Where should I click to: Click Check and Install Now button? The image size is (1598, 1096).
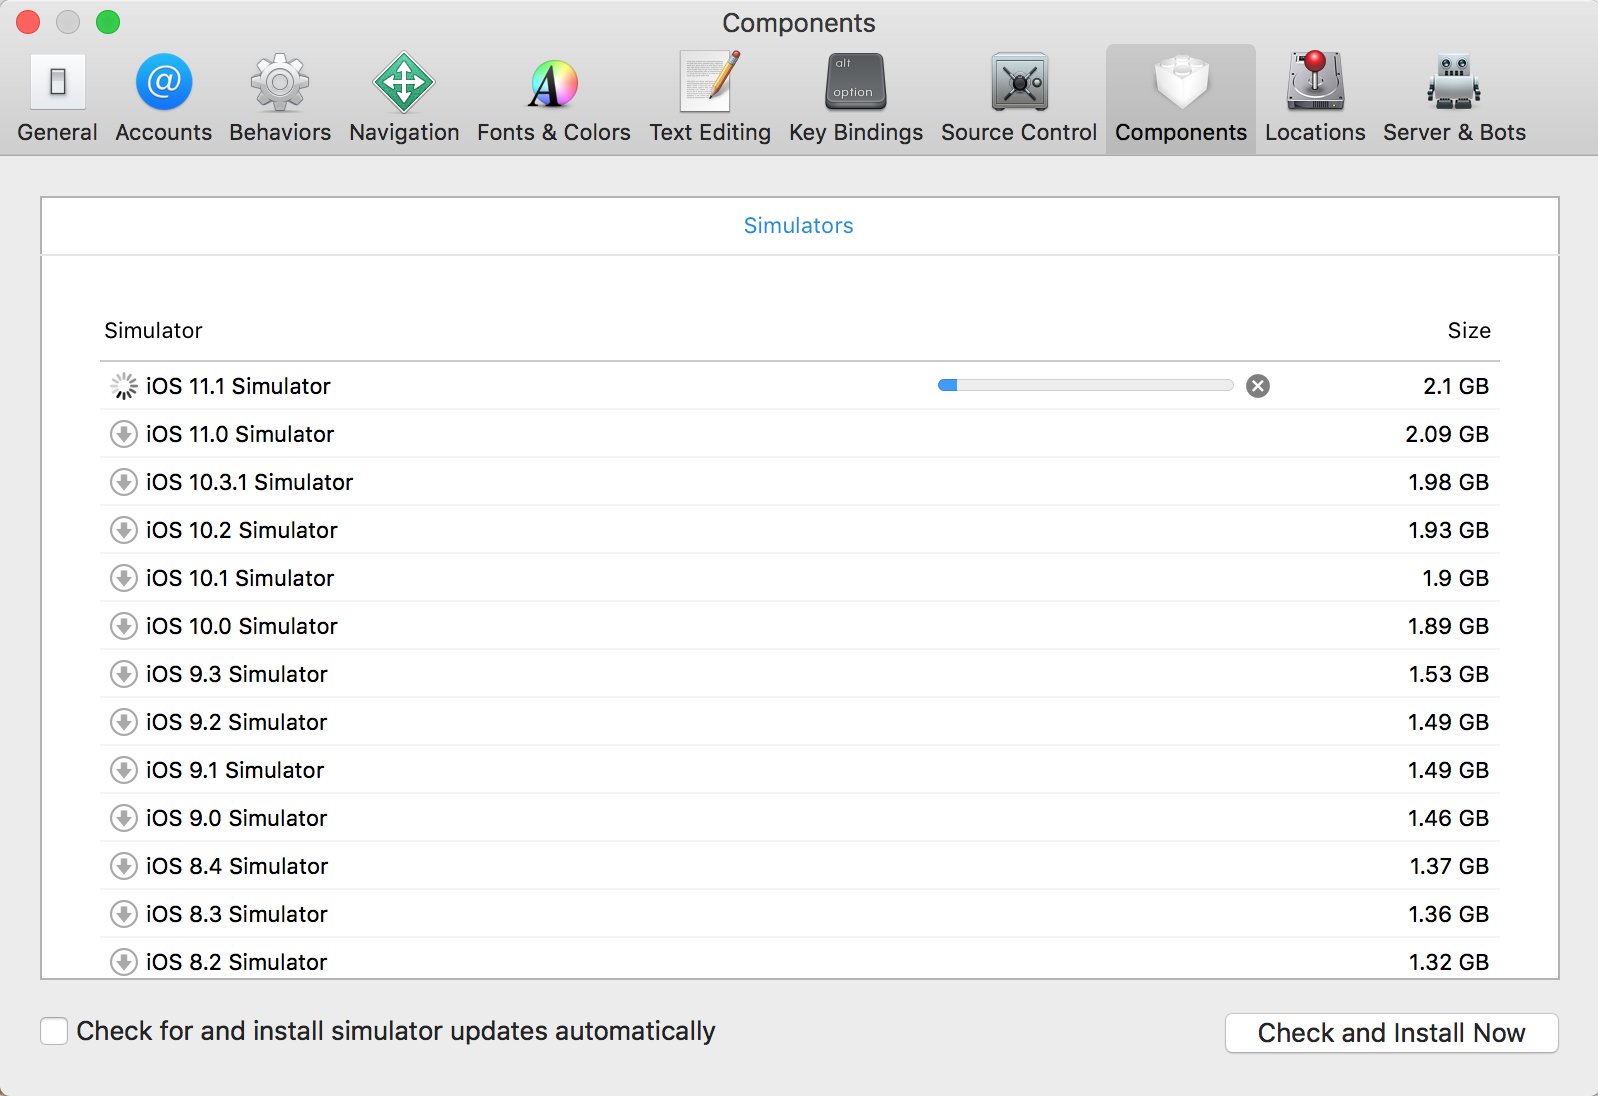[x=1391, y=1033]
